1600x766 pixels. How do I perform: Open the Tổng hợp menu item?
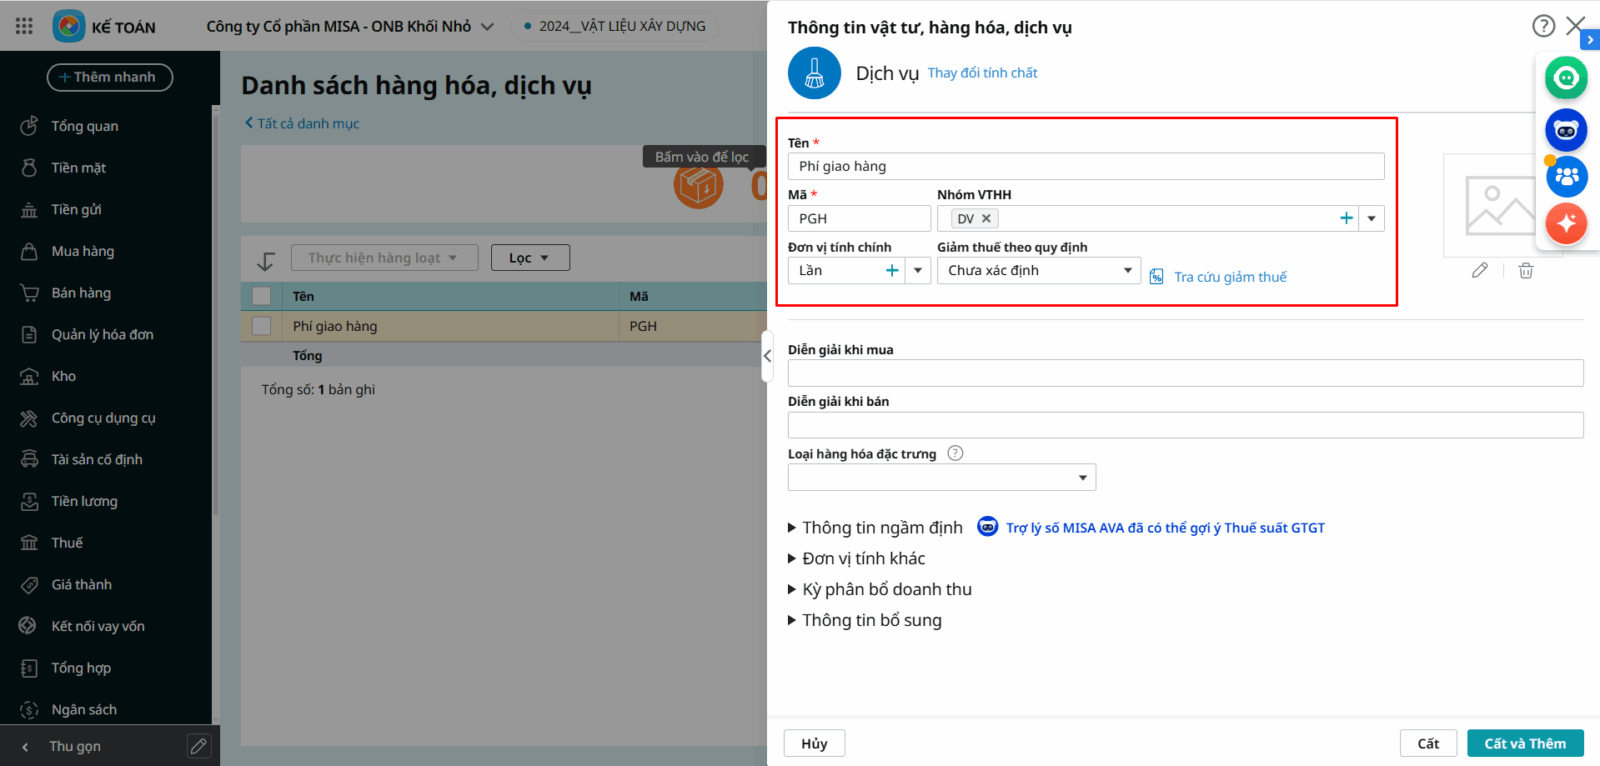81,668
